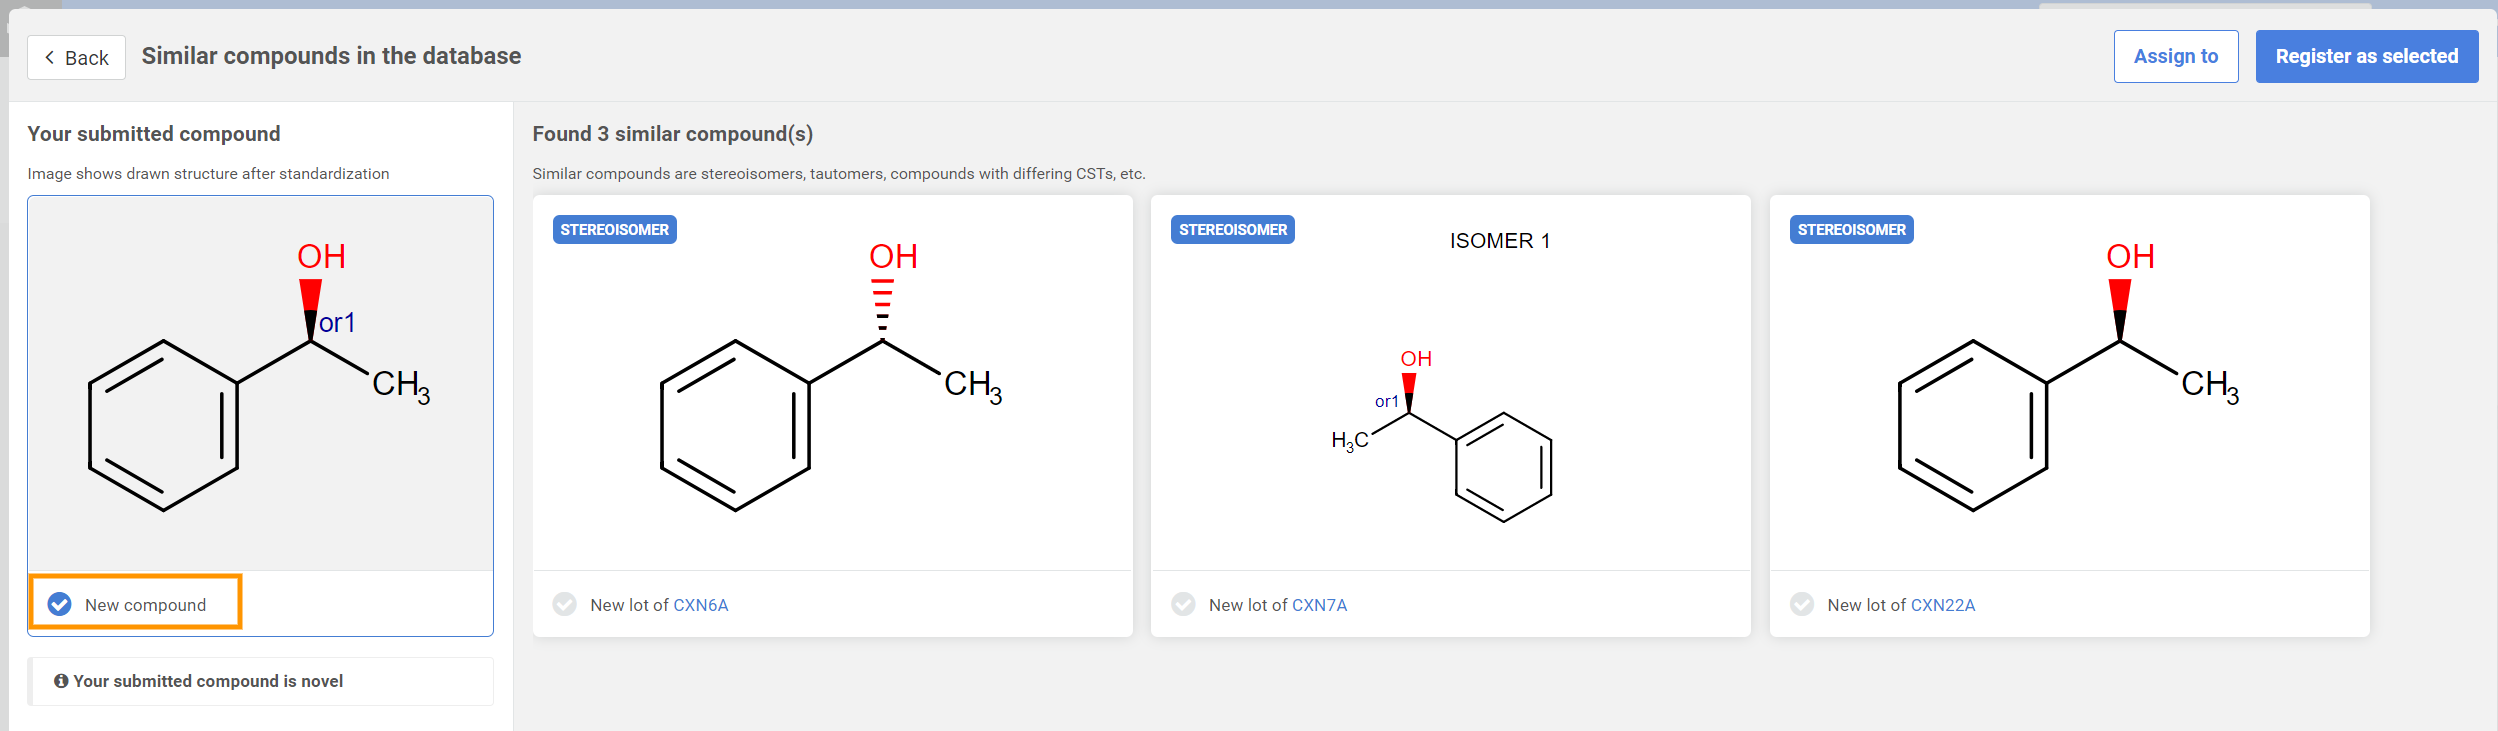Click the Back button
The width and height of the screenshot is (2498, 731).
point(76,58)
